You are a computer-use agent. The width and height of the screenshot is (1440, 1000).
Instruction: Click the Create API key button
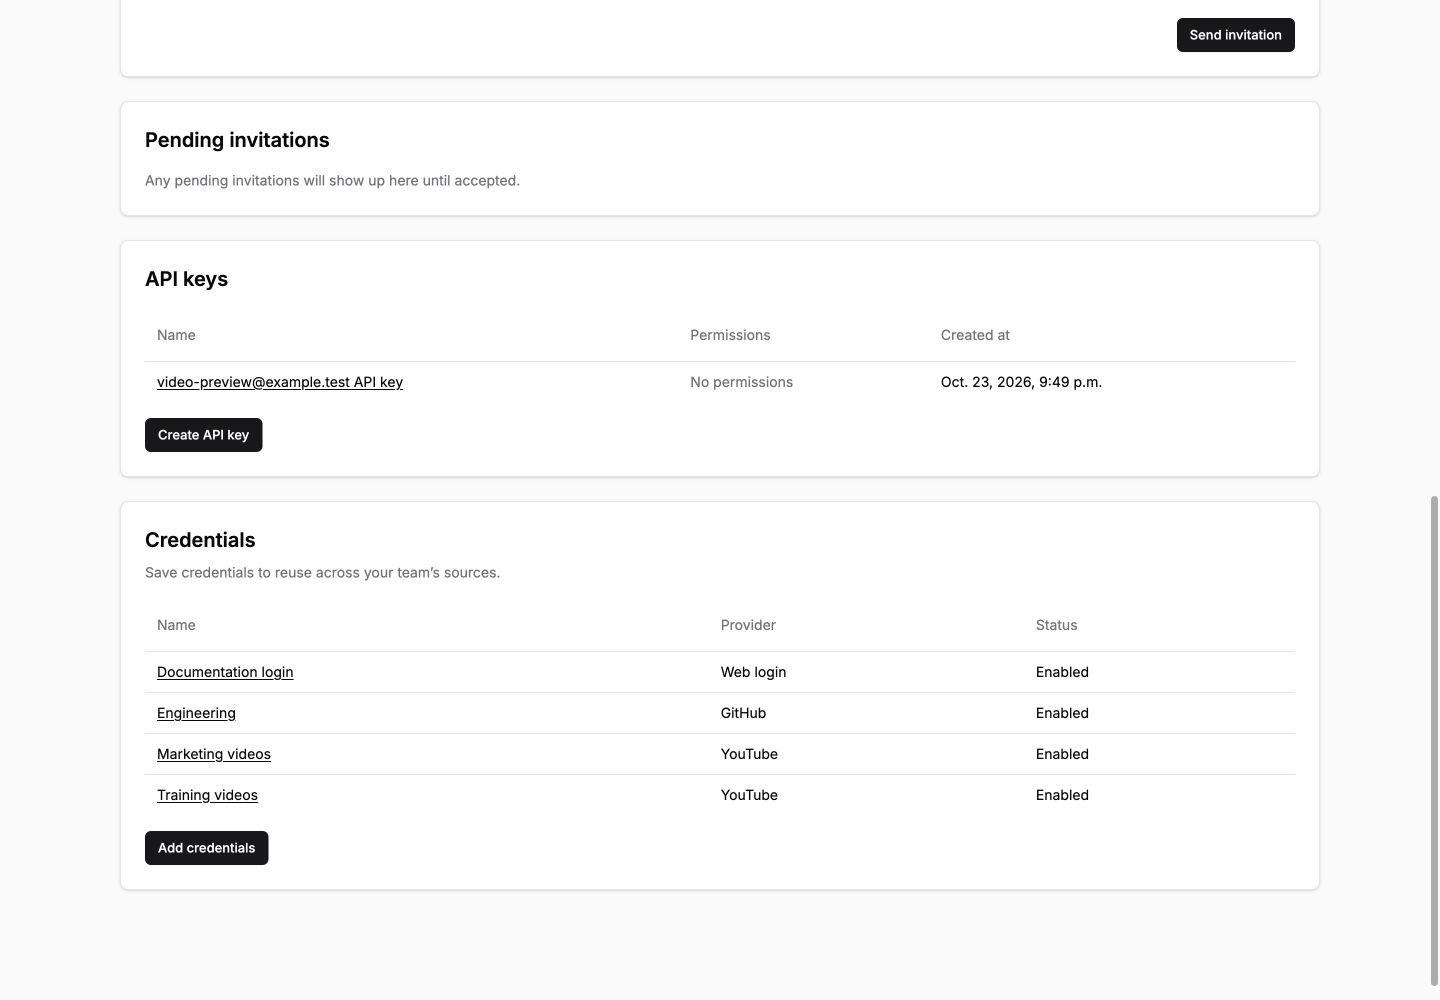[203, 435]
